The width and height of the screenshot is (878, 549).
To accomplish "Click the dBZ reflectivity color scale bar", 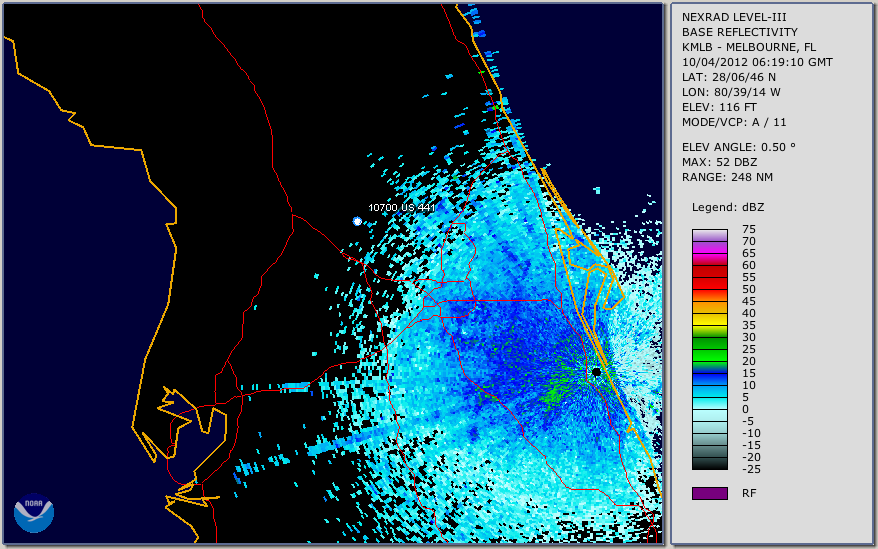I will tap(709, 350).
